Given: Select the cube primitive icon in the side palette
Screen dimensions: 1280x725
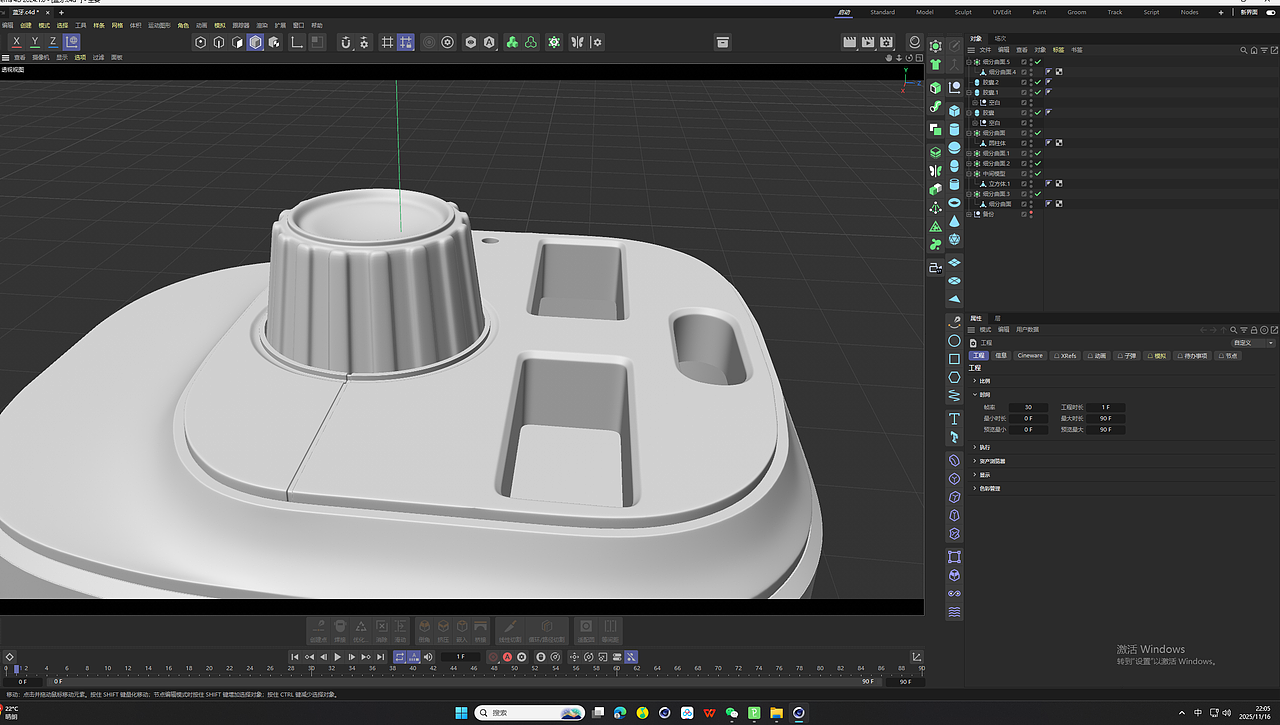Looking at the screenshot, I should 954,110.
